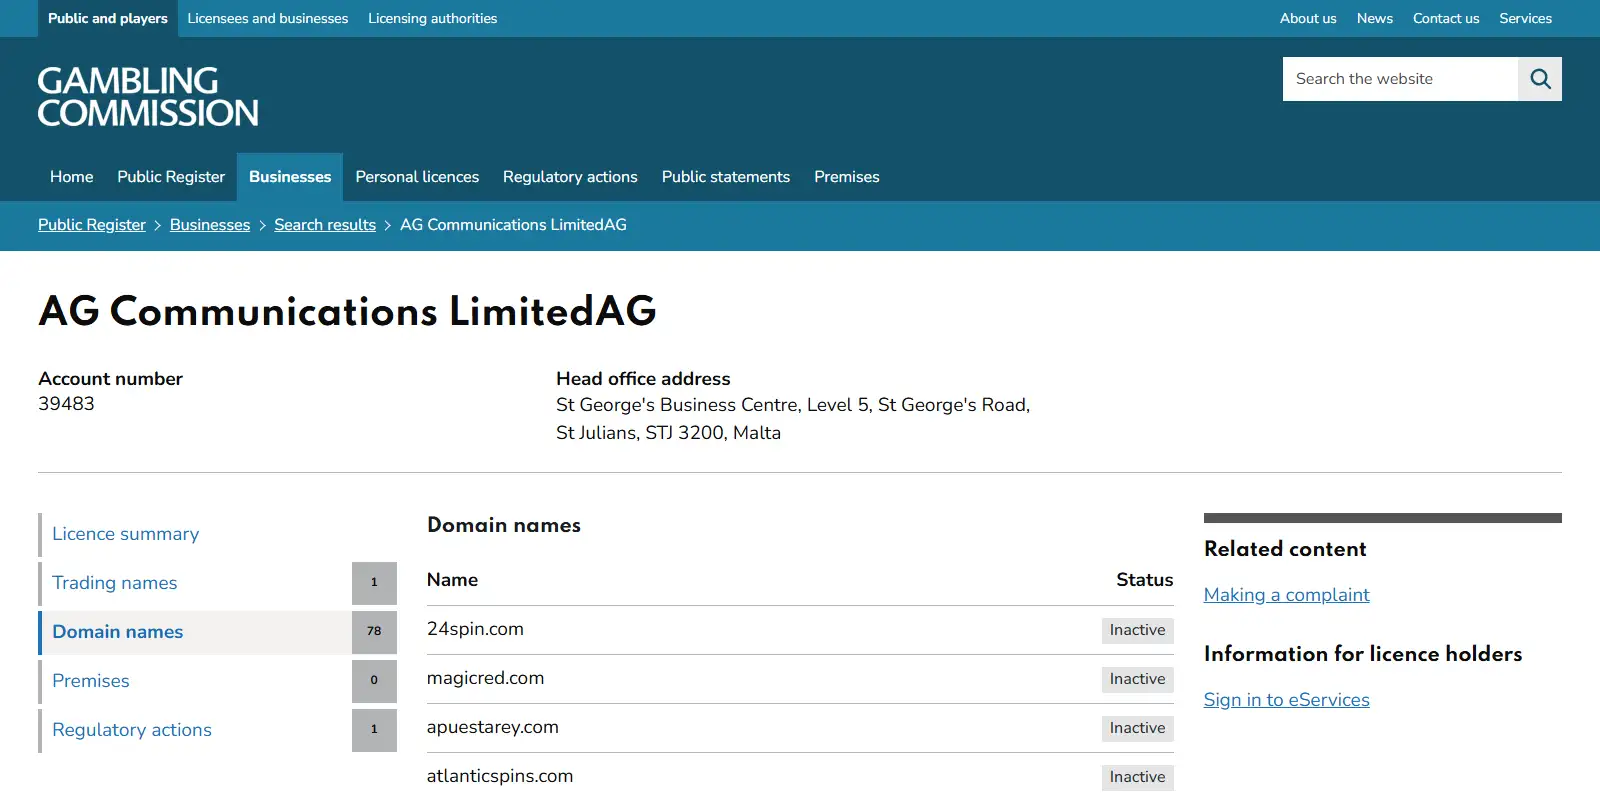The image size is (1600, 795).
Task: Click the Domain names 78 count badge
Action: coord(374,632)
